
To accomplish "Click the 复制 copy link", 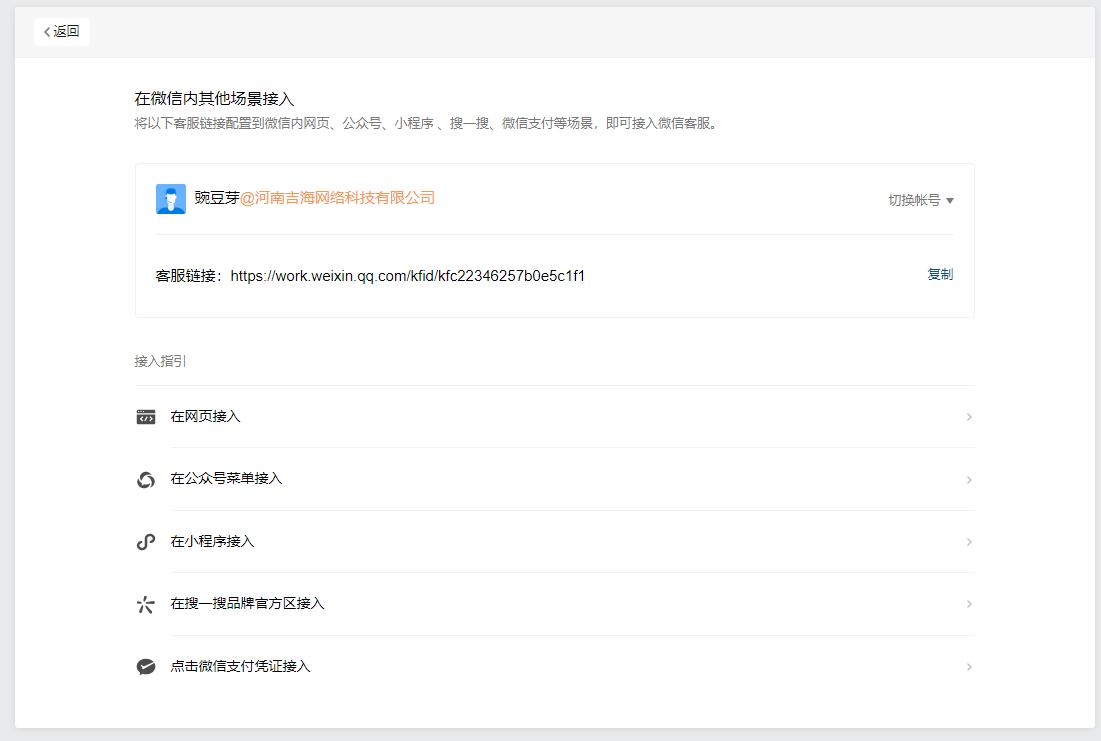I will pos(940,274).
